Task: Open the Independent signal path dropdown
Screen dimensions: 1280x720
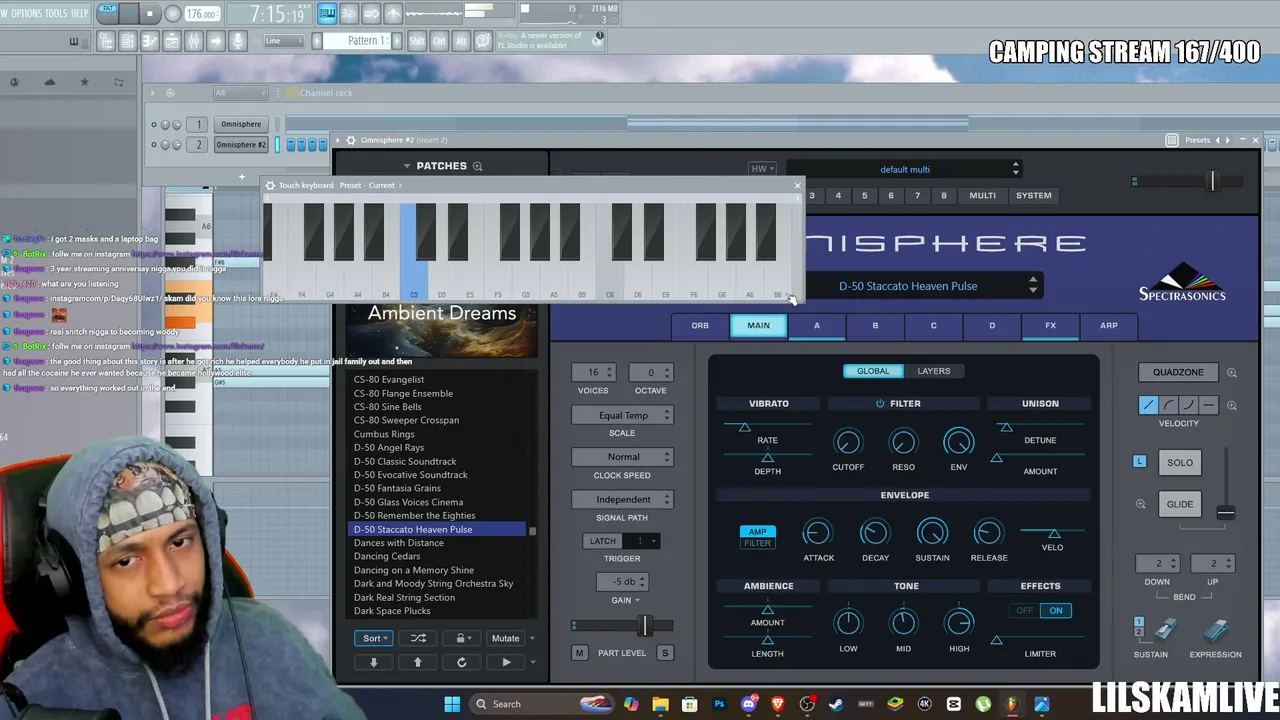Action: pyautogui.click(x=622, y=499)
